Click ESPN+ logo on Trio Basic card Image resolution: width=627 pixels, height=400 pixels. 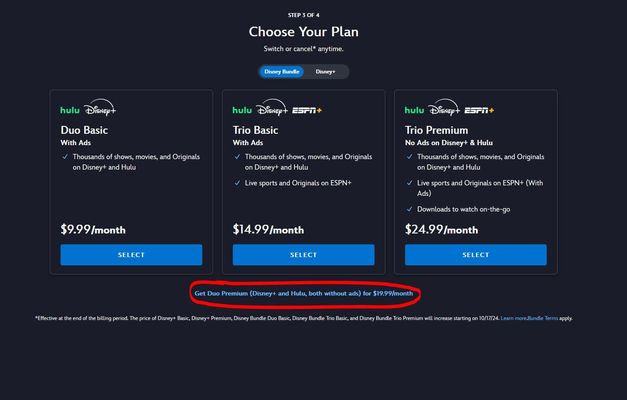click(x=307, y=110)
